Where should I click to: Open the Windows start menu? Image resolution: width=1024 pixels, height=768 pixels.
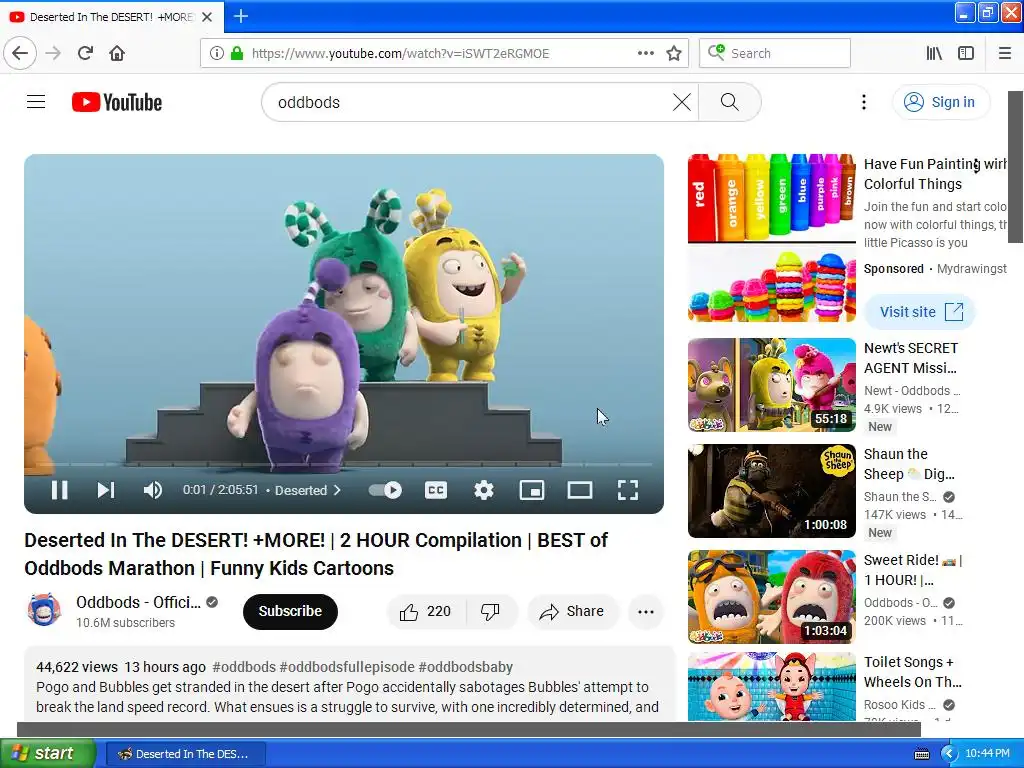tap(48, 754)
